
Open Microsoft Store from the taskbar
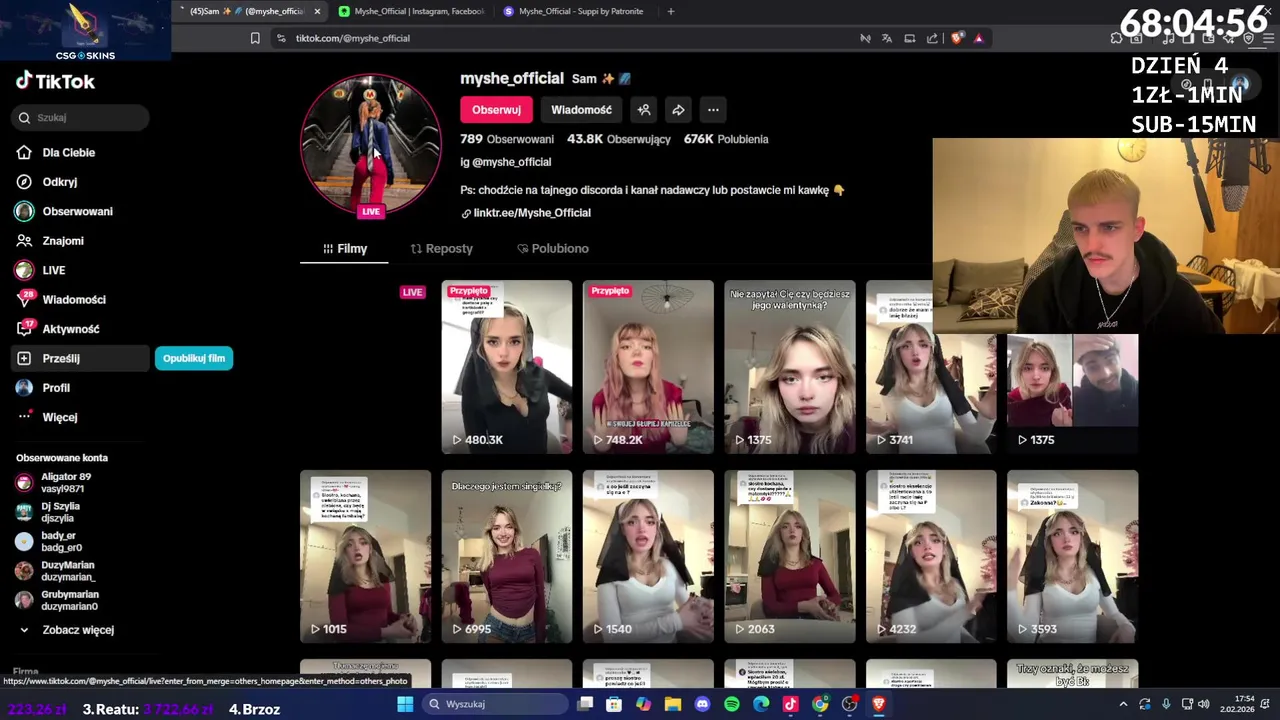point(614,704)
